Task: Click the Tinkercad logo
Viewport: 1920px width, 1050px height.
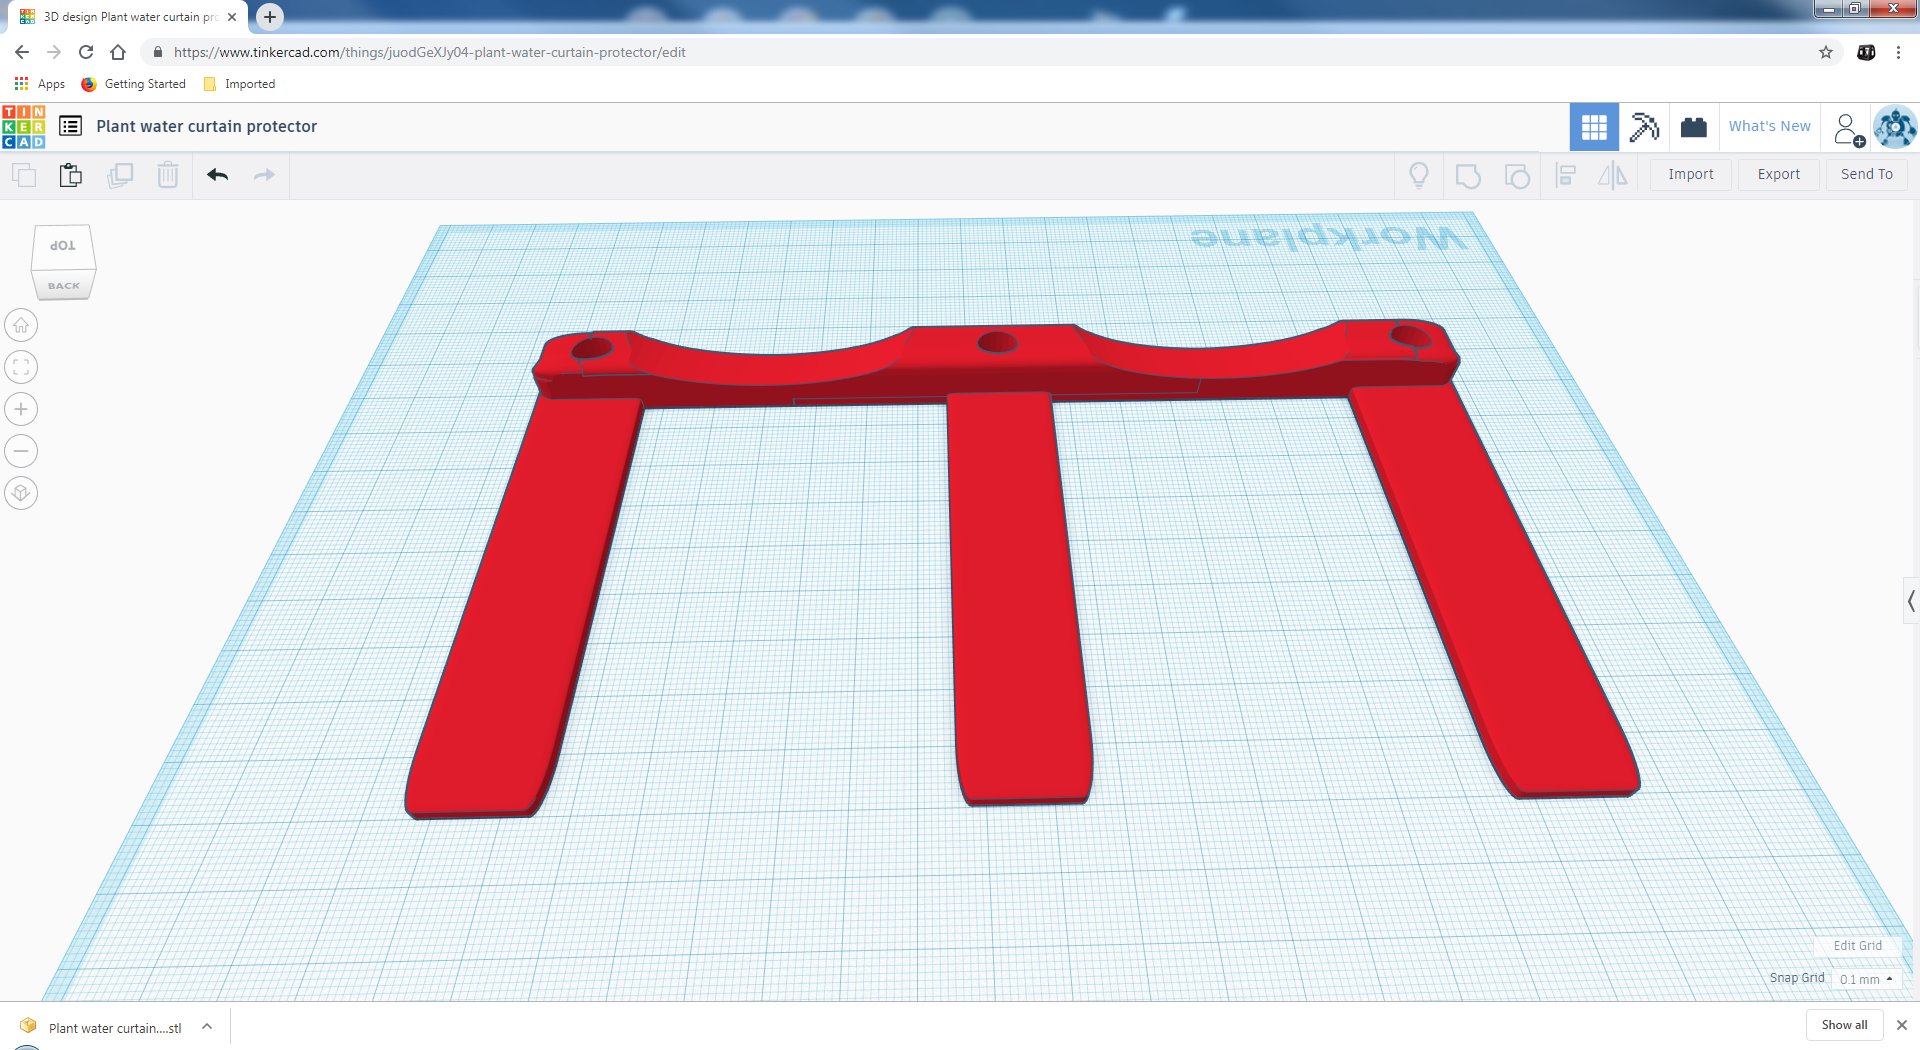Action: point(24,127)
